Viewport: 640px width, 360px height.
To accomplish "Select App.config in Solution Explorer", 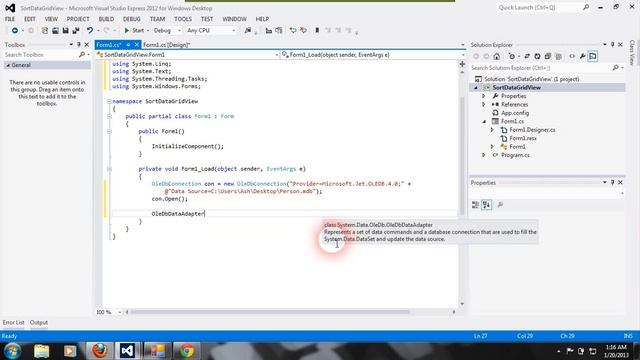I will point(514,113).
